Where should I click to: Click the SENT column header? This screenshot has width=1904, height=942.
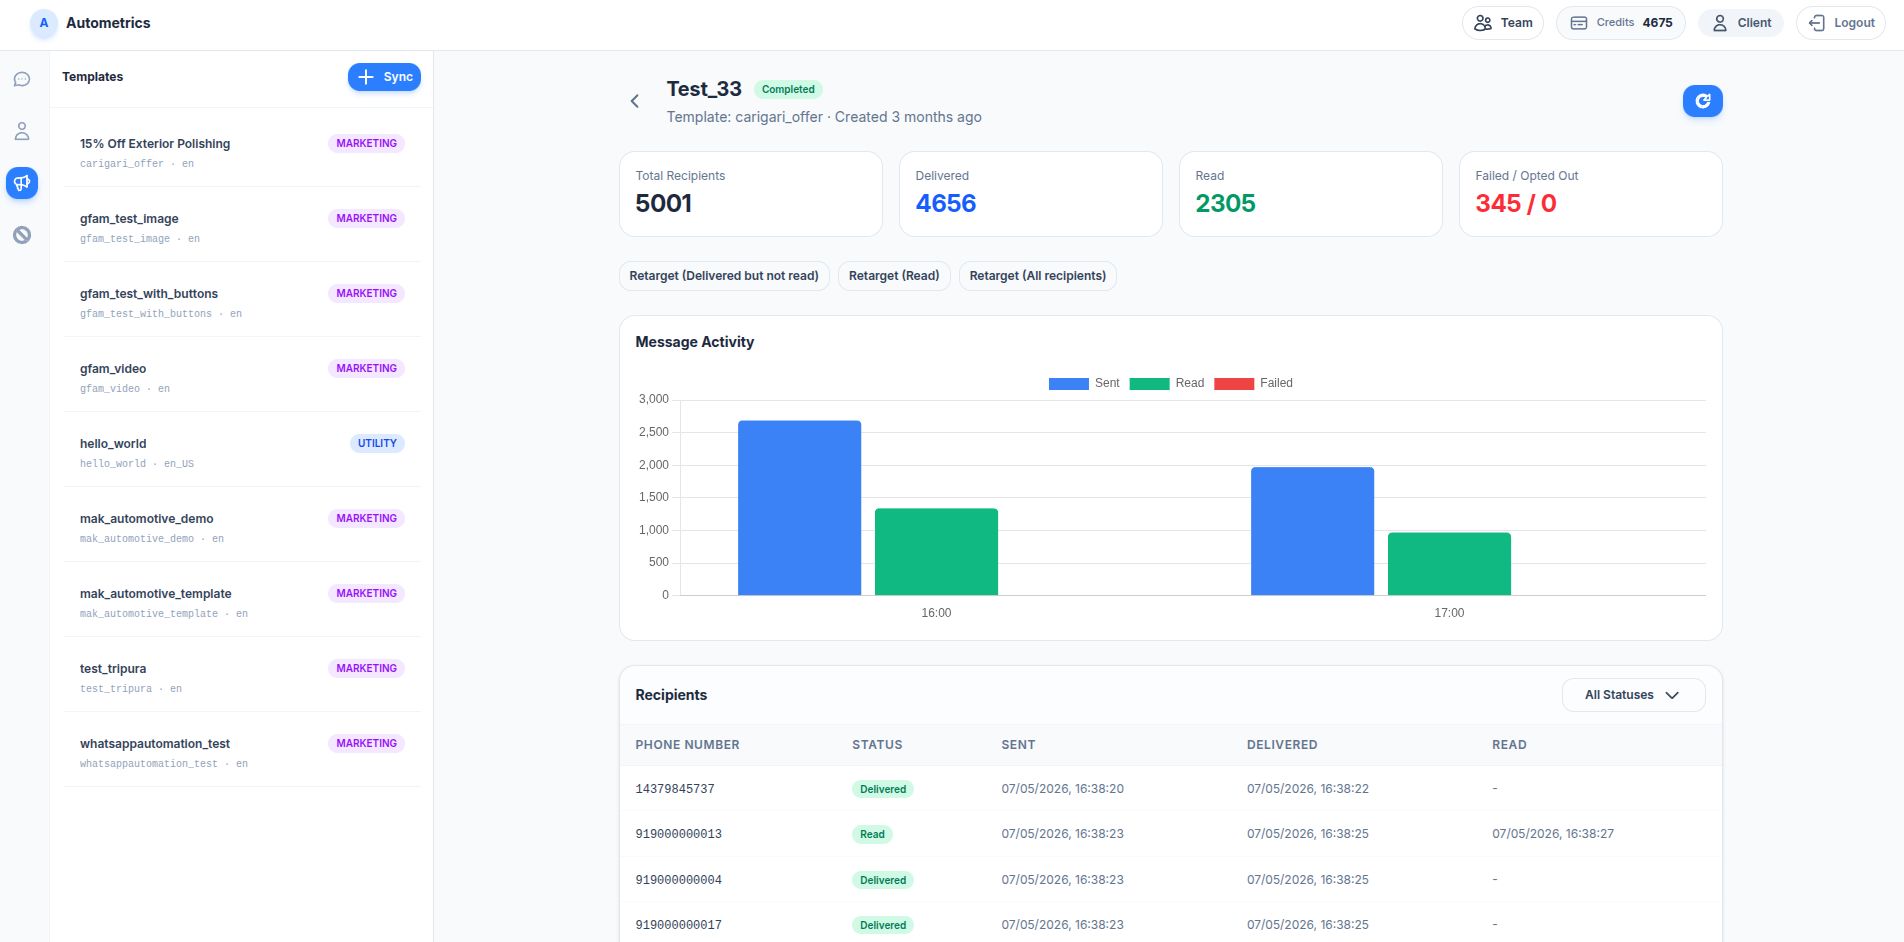pyautogui.click(x=1018, y=745)
